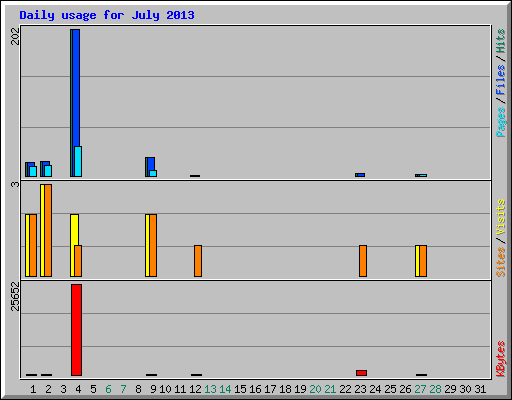Click the 25652 KBytes axis label

pyautogui.click(x=15, y=296)
